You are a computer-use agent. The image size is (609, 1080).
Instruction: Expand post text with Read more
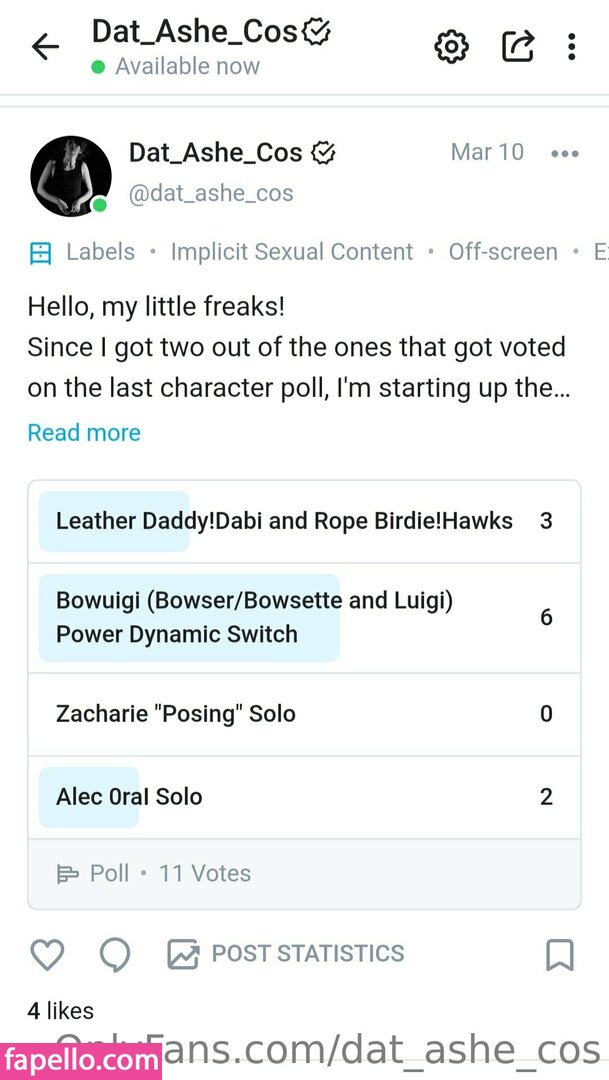click(x=84, y=433)
